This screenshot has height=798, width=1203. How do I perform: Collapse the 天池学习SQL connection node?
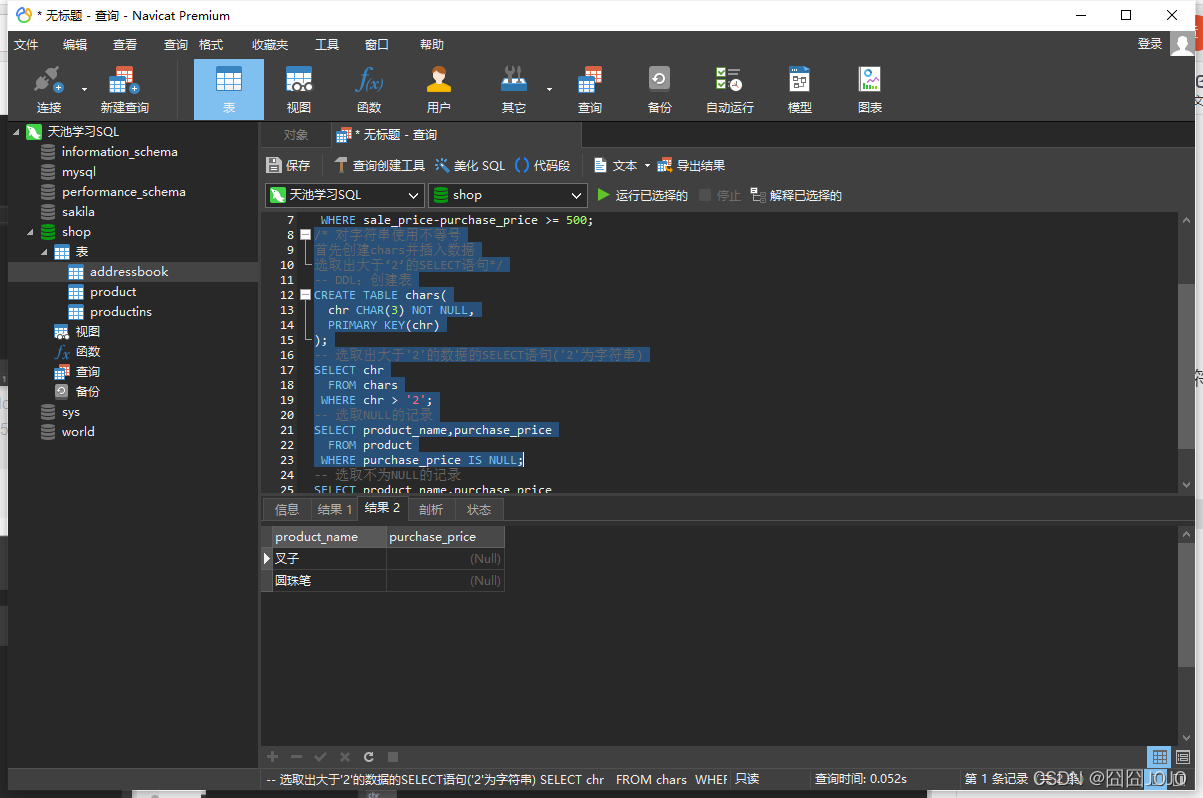coord(16,132)
